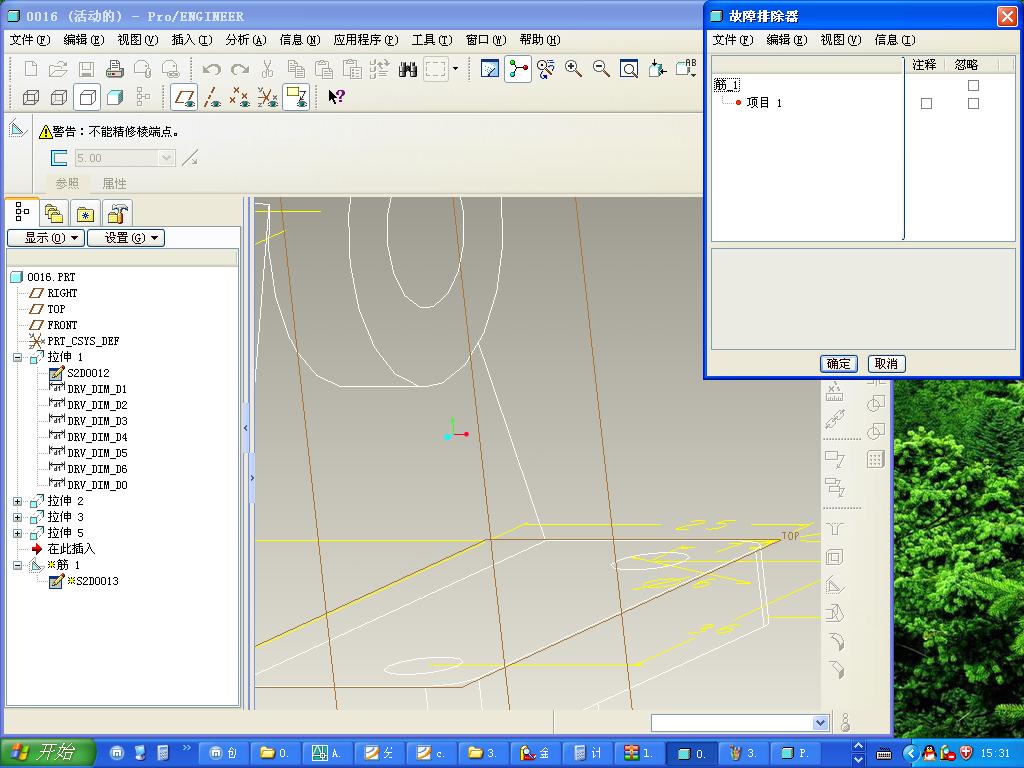Click the context Help arrow icon
The height and width of the screenshot is (768, 1024).
336,97
